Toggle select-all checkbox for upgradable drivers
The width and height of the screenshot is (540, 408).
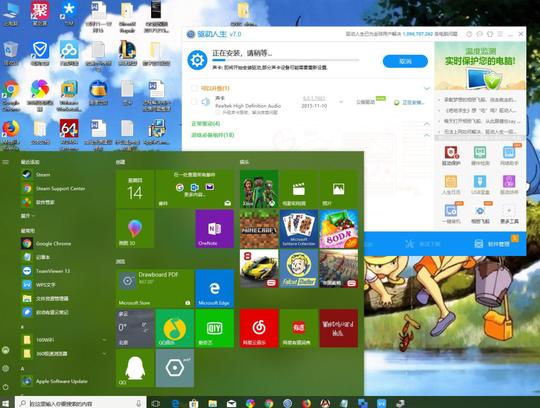[x=194, y=88]
